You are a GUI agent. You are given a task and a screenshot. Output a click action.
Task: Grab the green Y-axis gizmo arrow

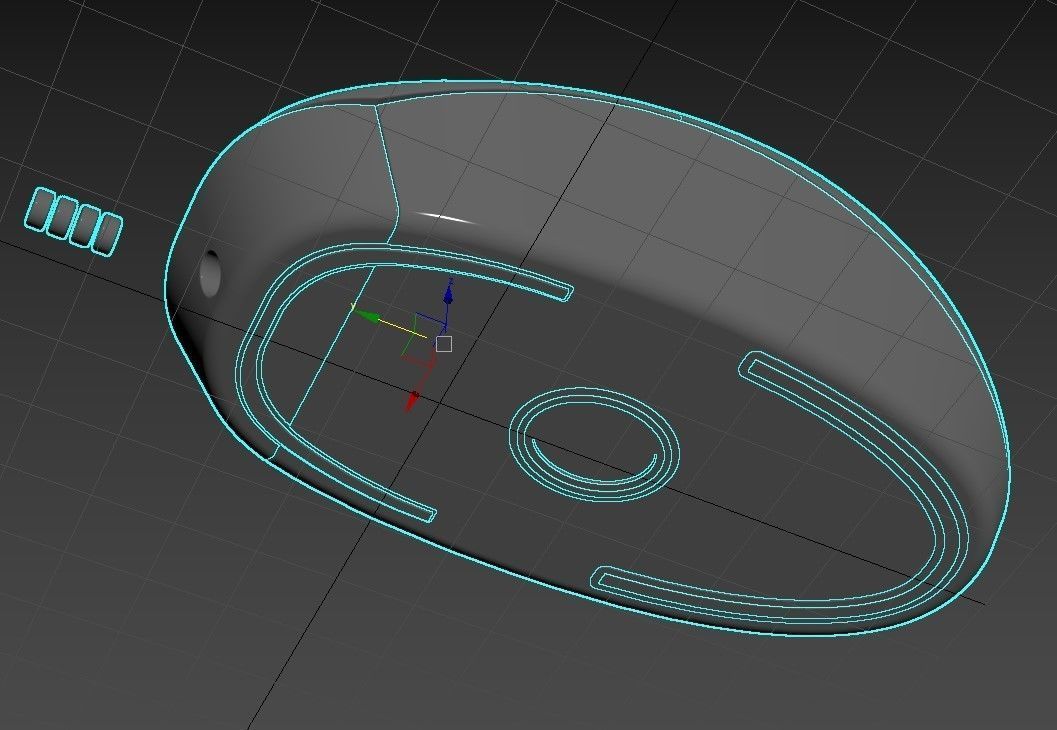coord(367,315)
